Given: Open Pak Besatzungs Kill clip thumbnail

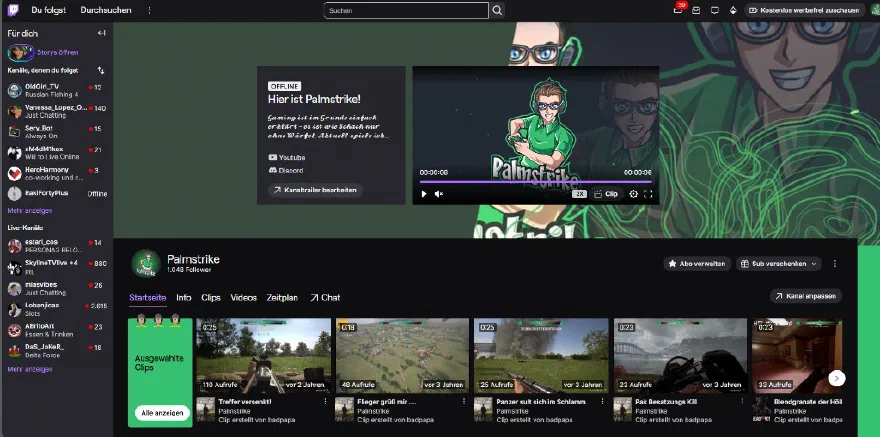Looking at the screenshot, I should pos(680,356).
